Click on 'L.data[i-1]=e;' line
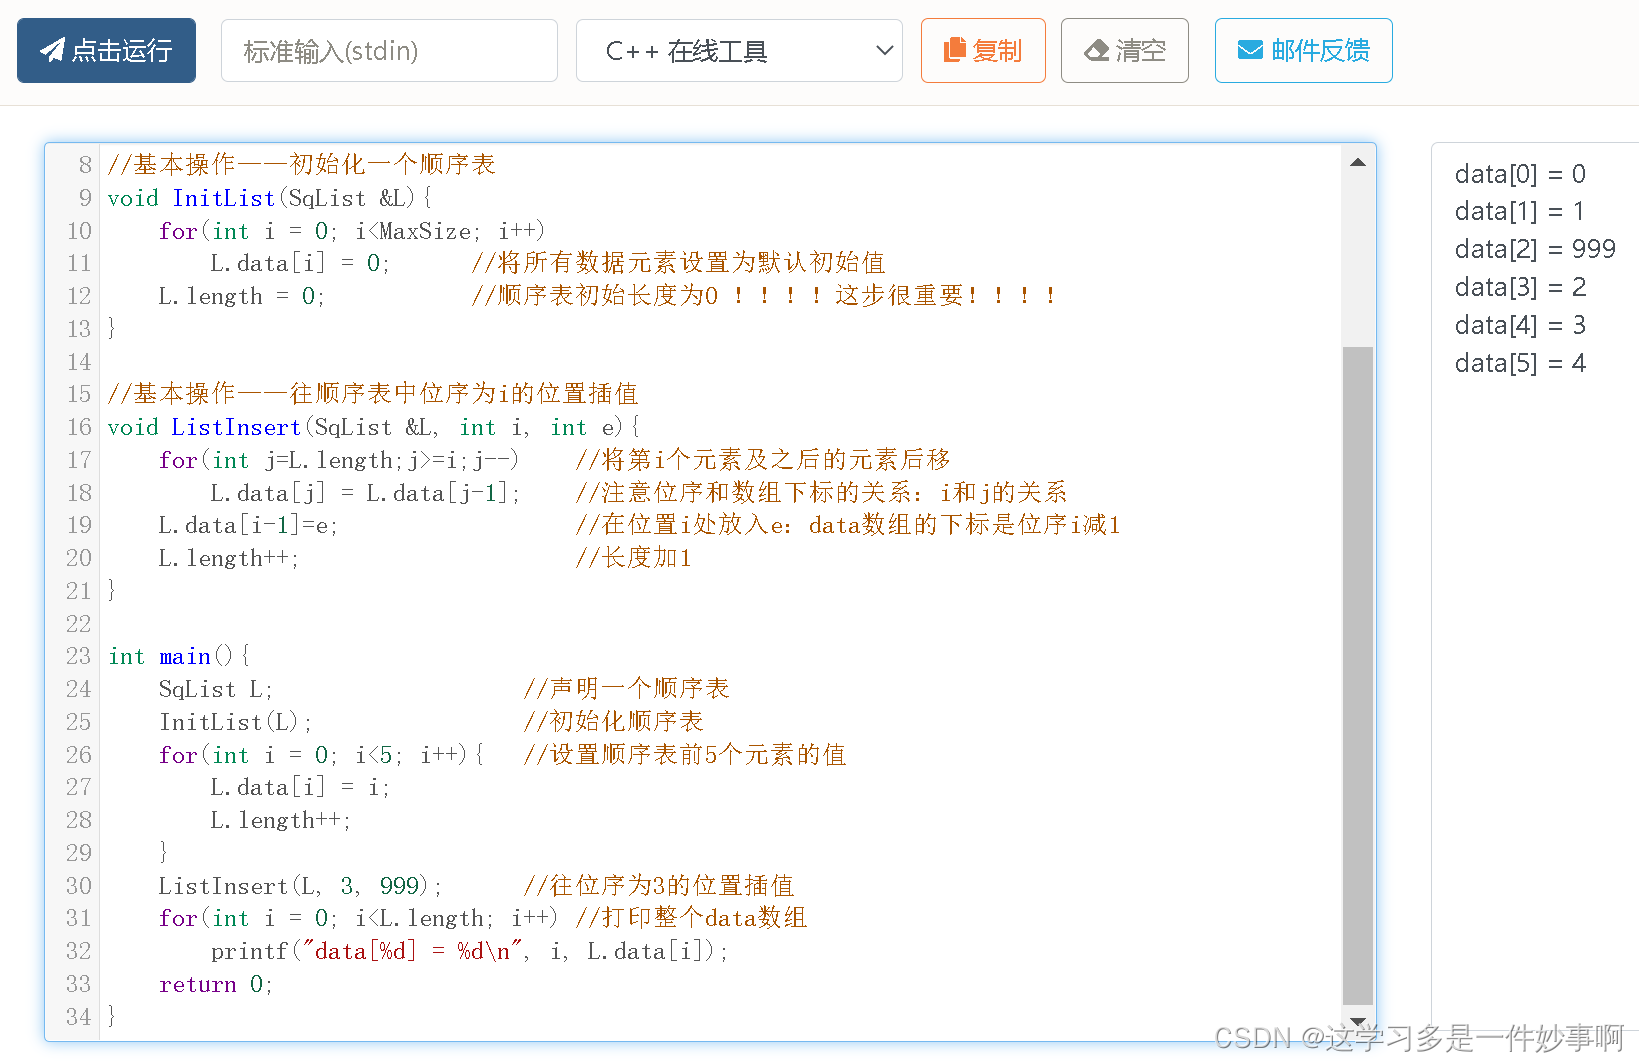Viewport: 1639px width, 1062px height. click(248, 525)
